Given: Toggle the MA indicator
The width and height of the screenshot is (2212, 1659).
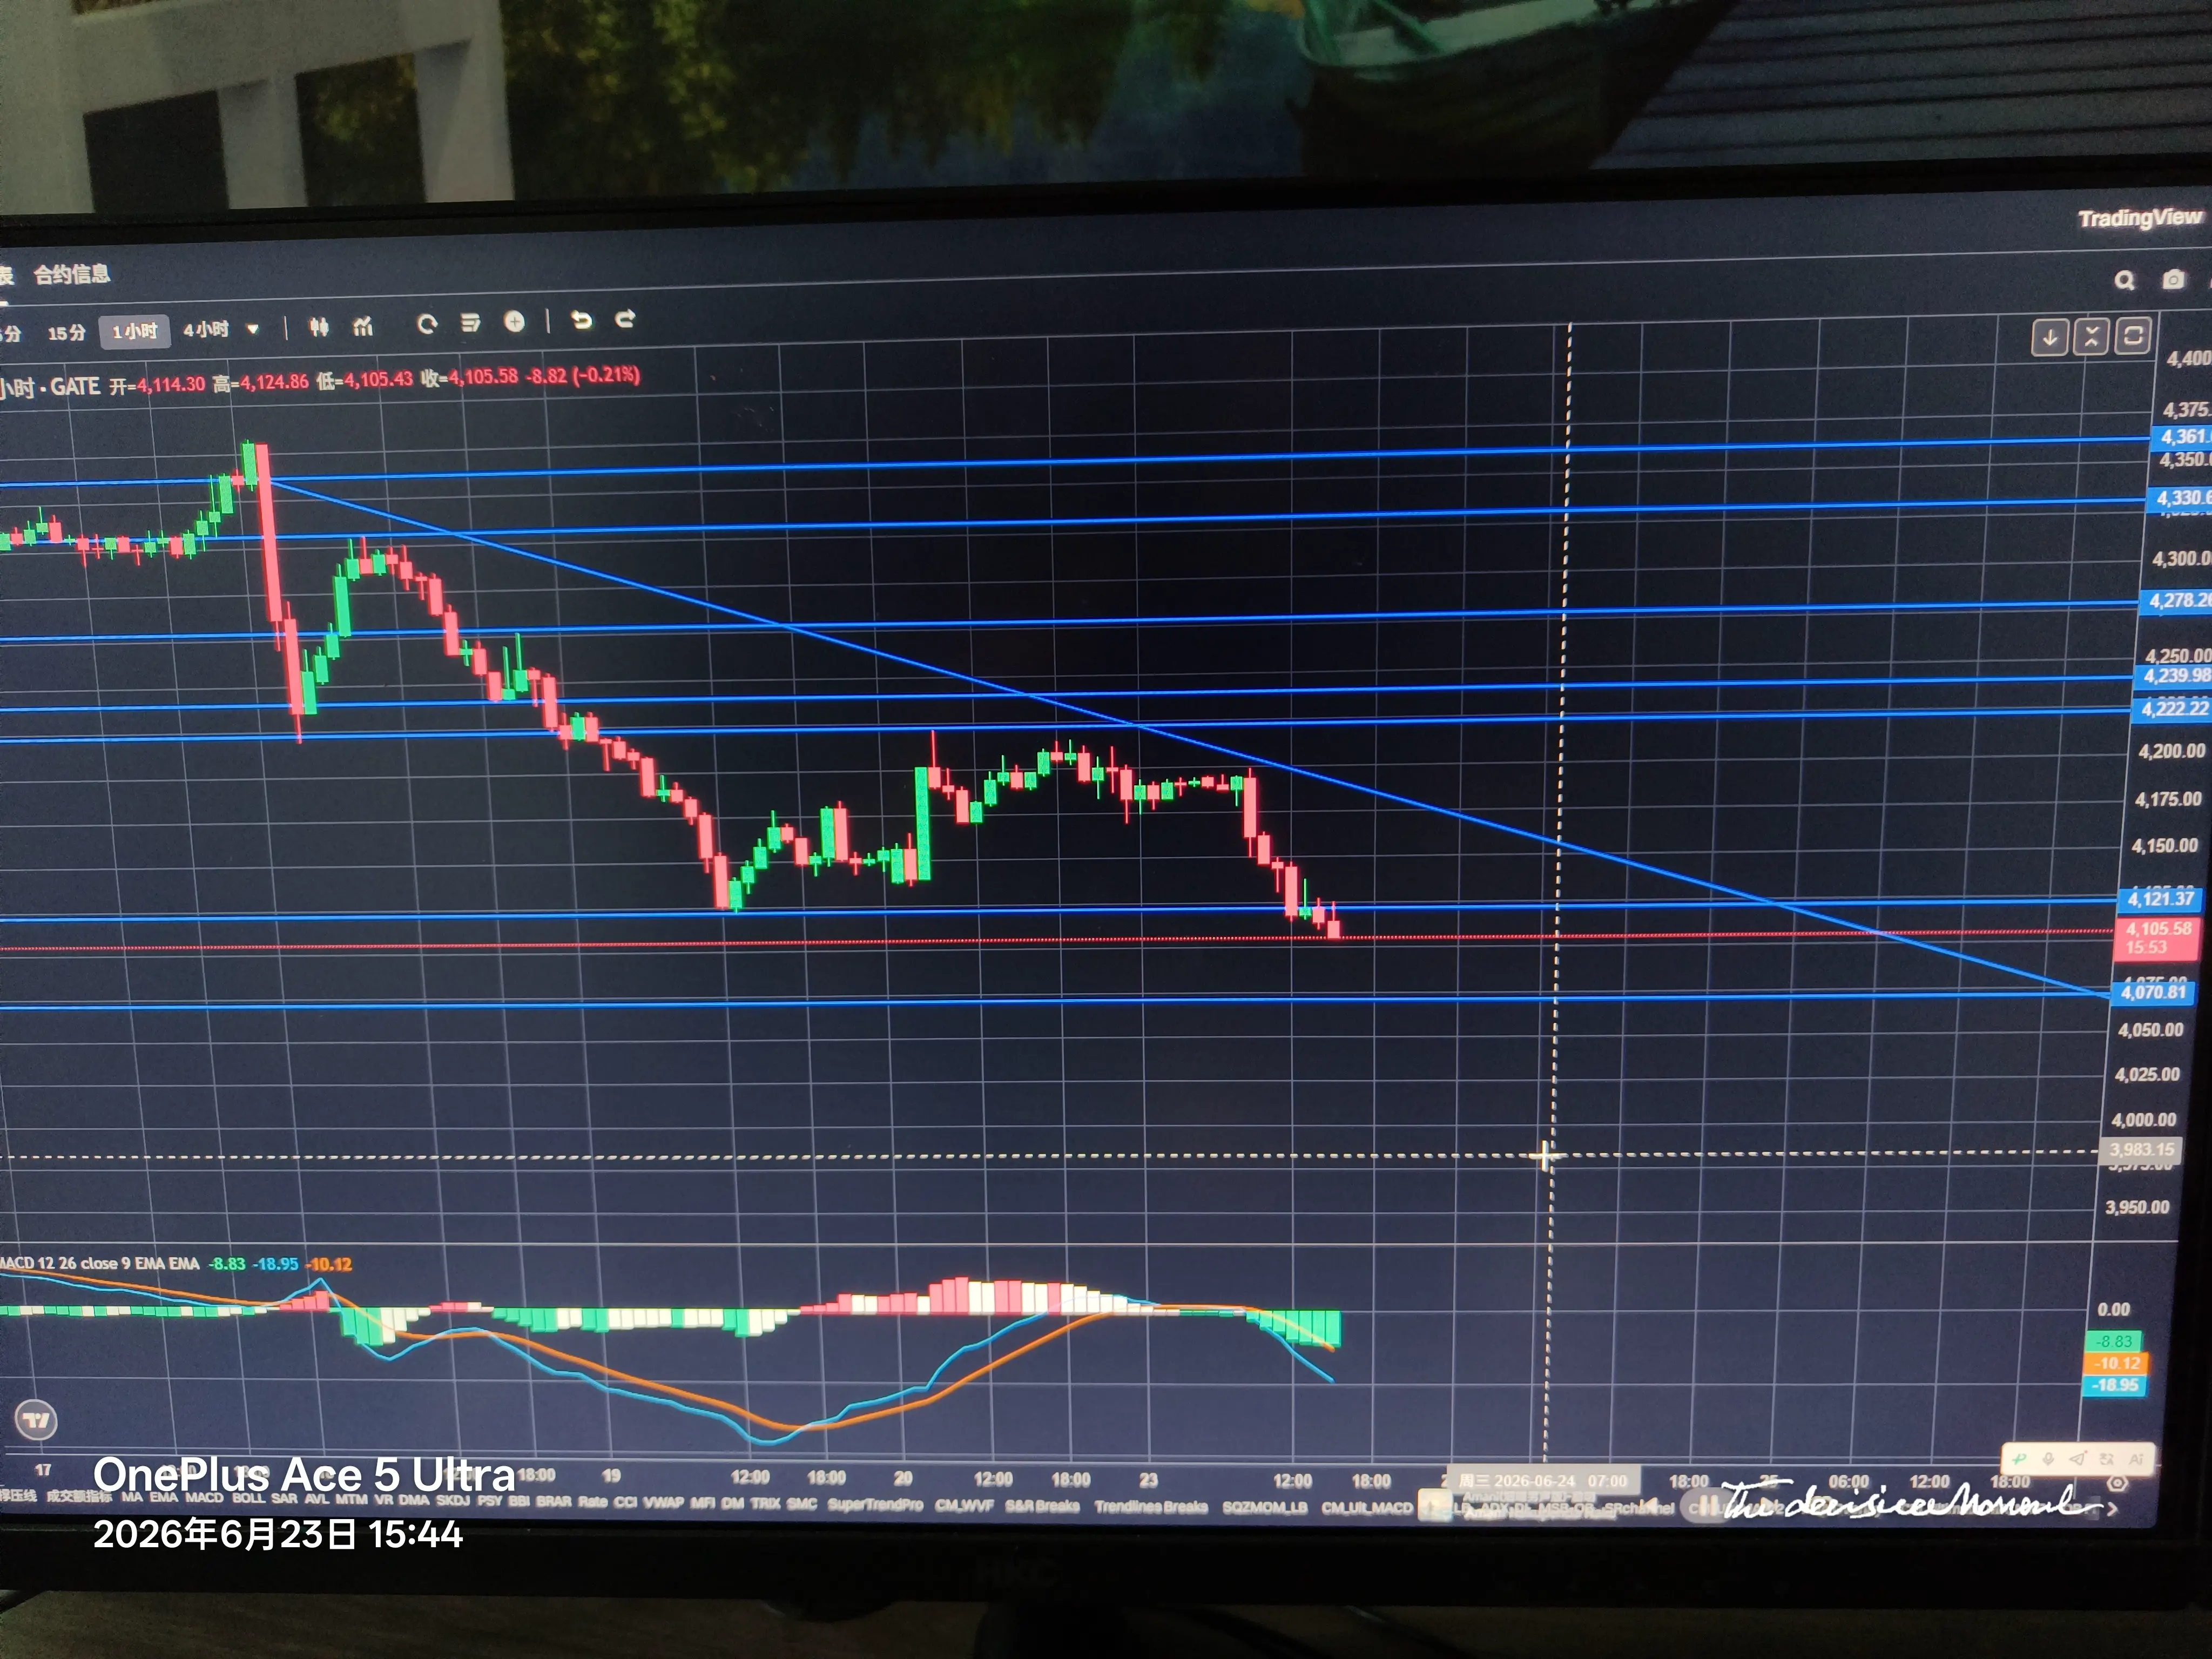Looking at the screenshot, I should [132, 1497].
